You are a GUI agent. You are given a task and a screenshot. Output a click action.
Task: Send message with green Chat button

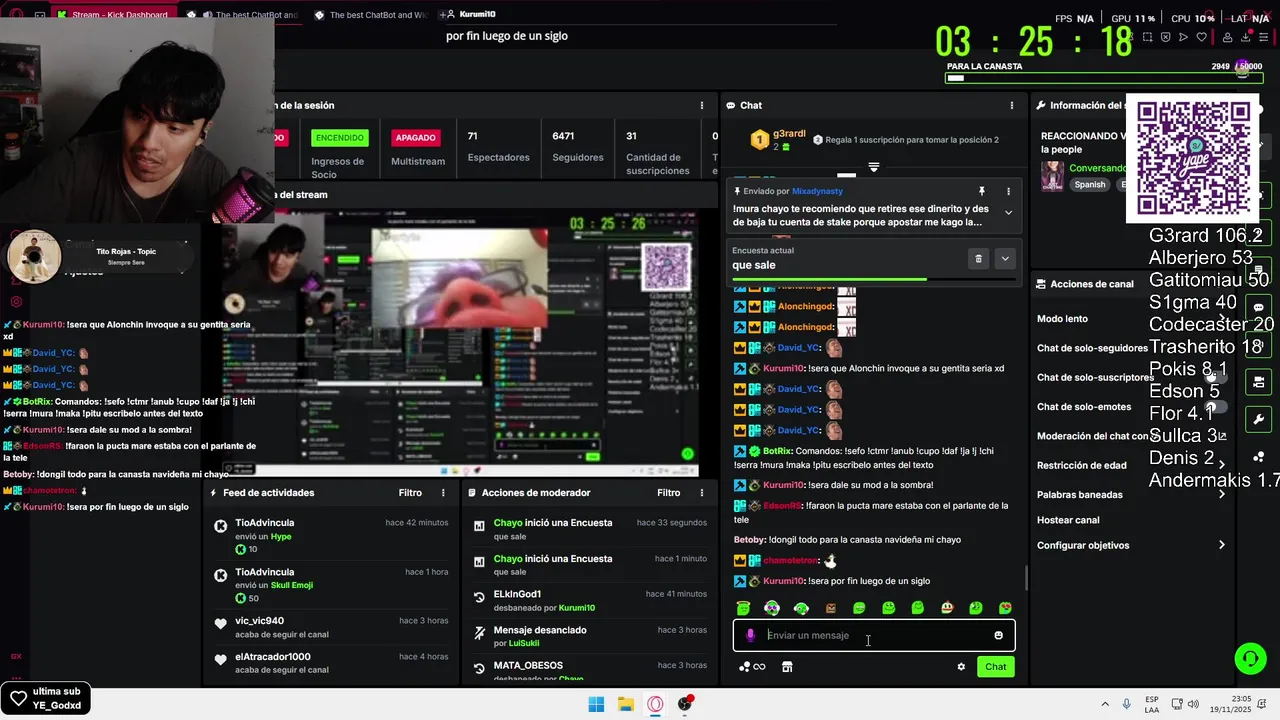[995, 666]
